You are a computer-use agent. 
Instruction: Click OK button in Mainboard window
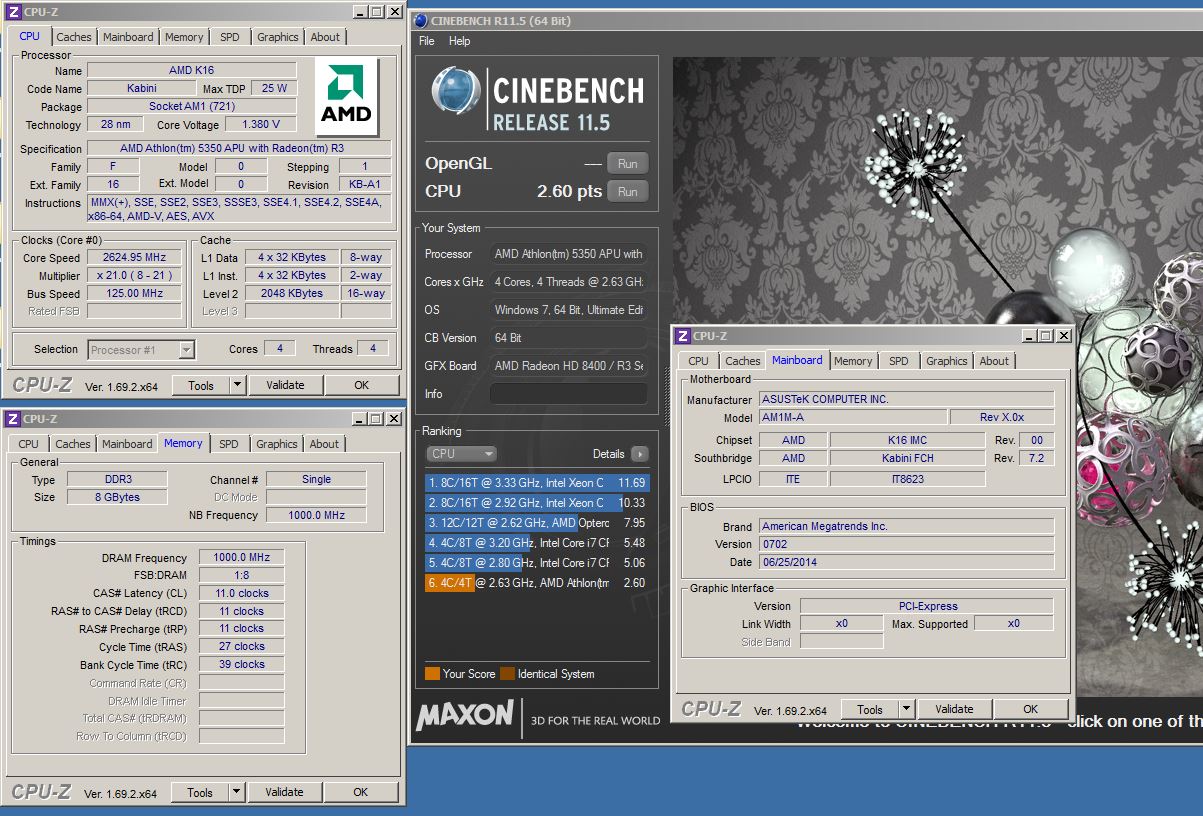(x=1031, y=709)
